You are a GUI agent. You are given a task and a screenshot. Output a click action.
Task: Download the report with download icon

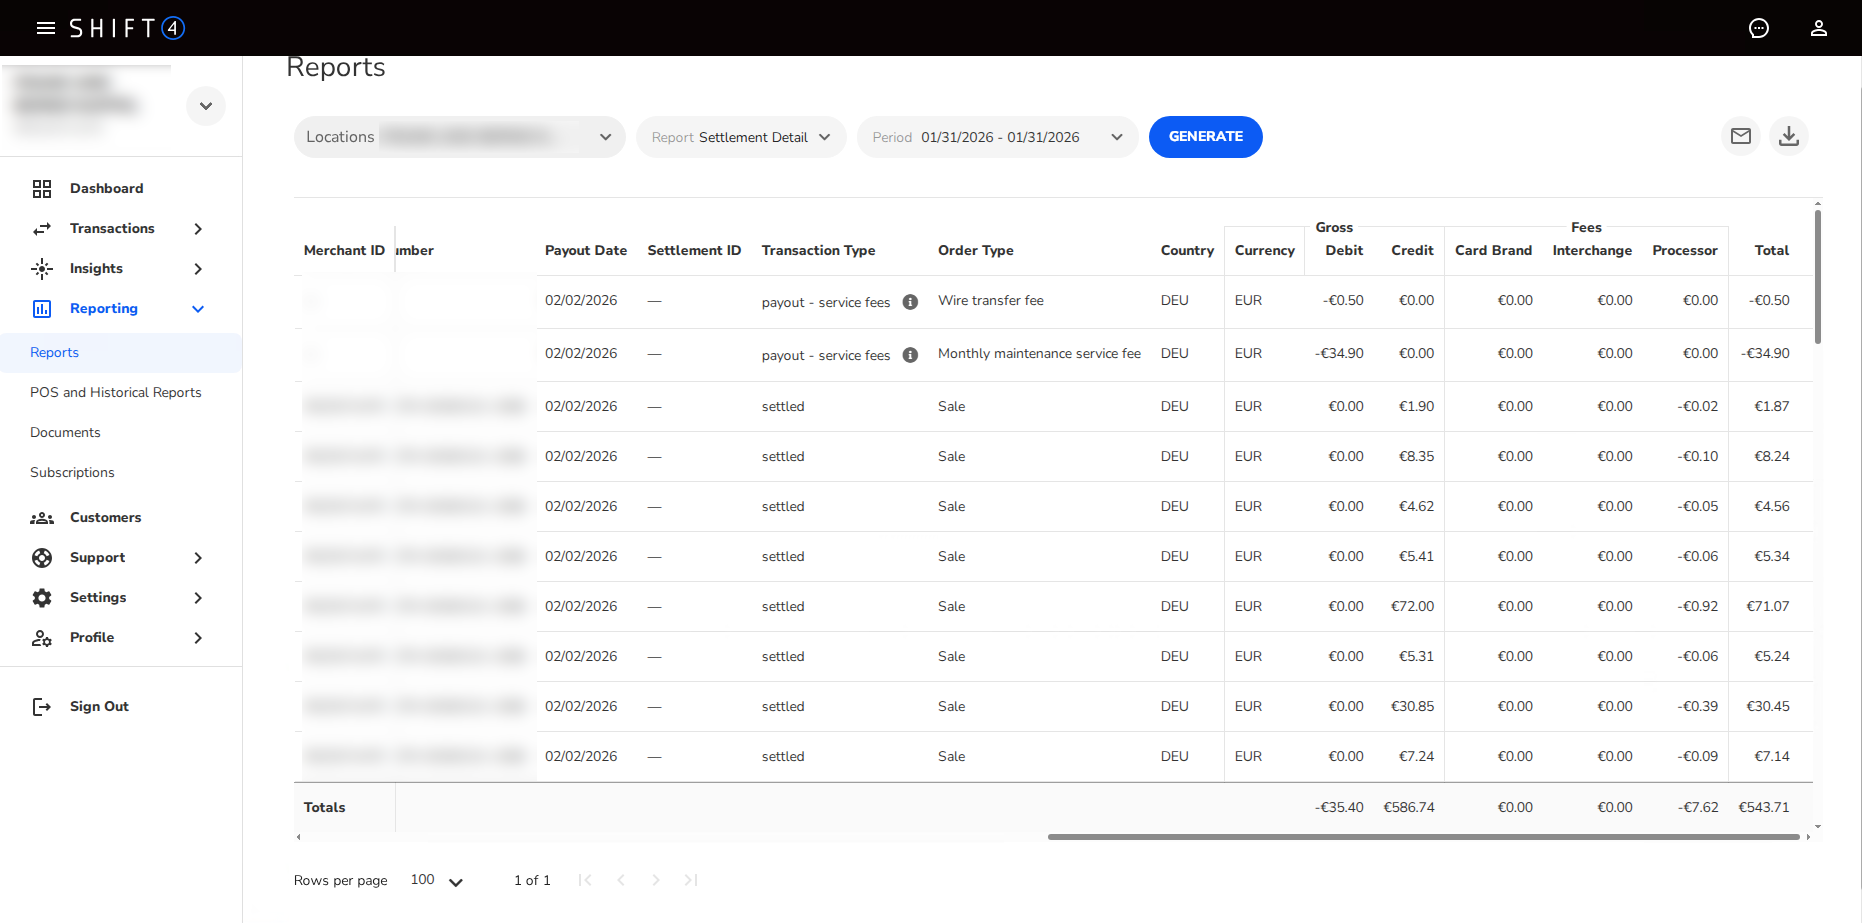[1789, 136]
